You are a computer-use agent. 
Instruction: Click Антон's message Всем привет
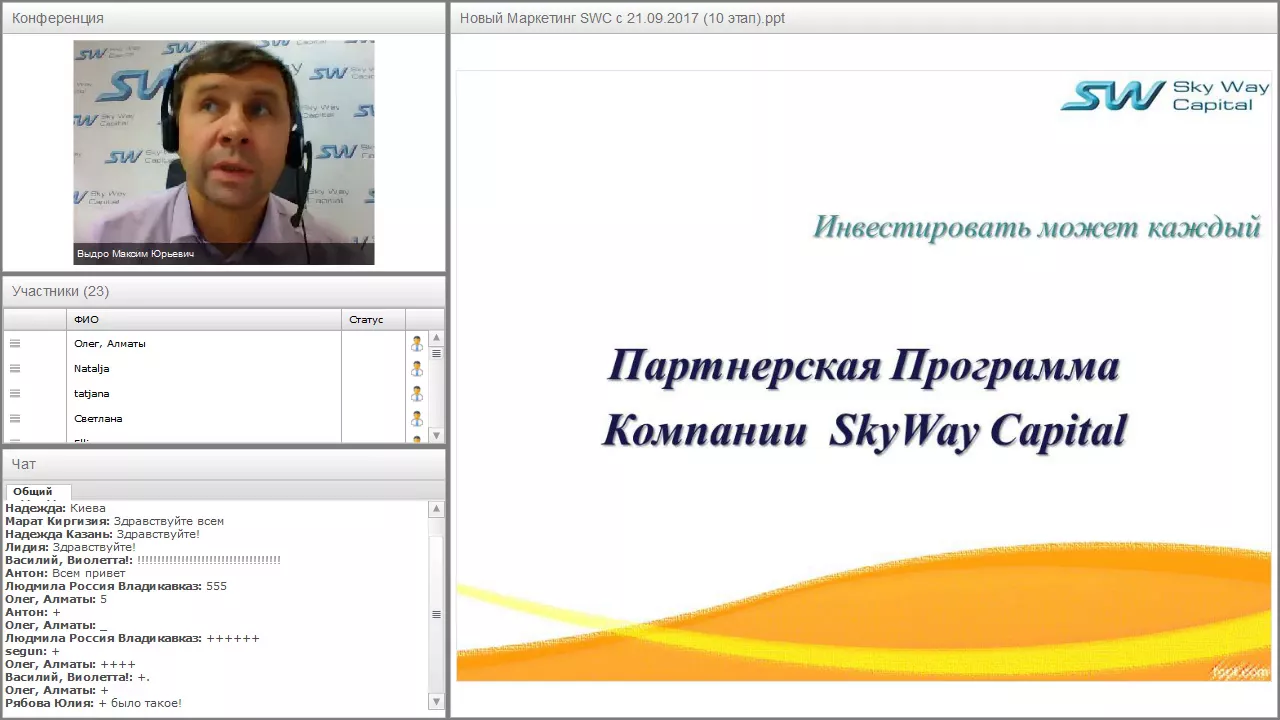coord(65,573)
